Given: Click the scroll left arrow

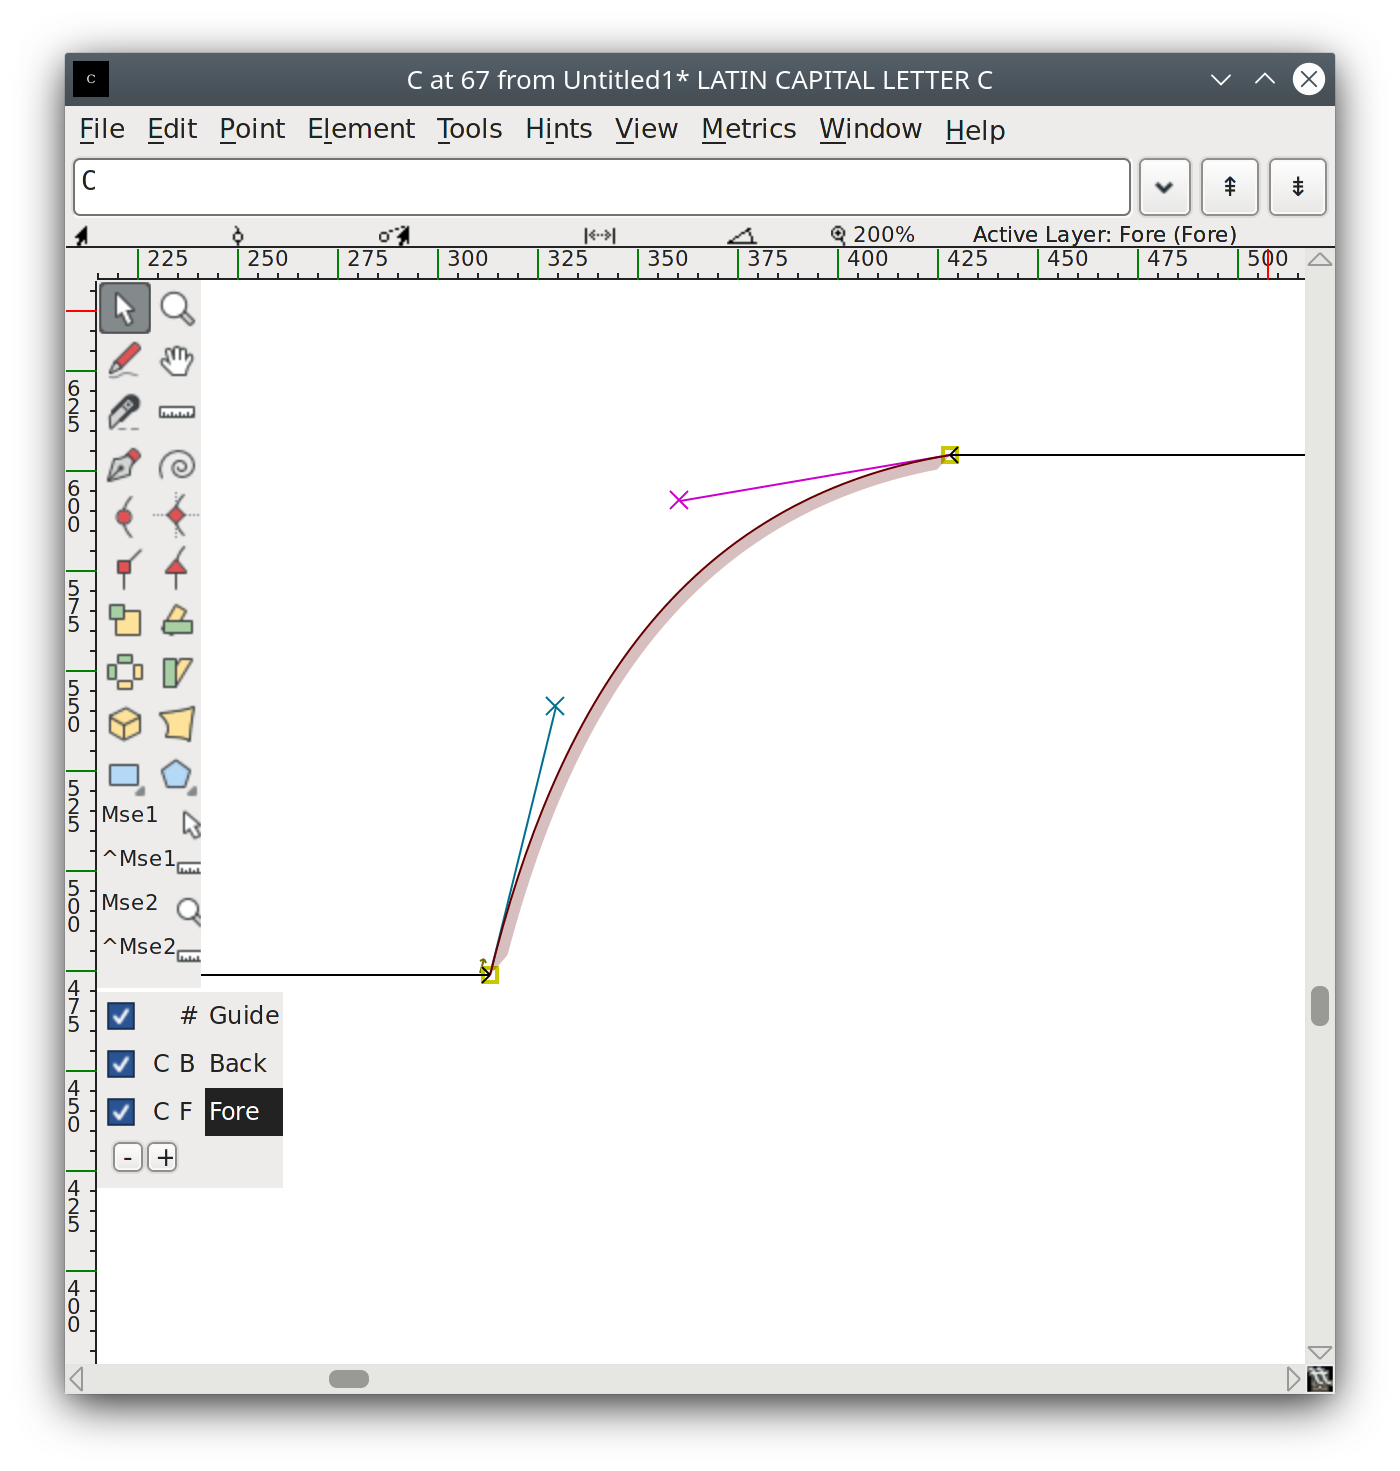Looking at the screenshot, I should point(76,1379).
